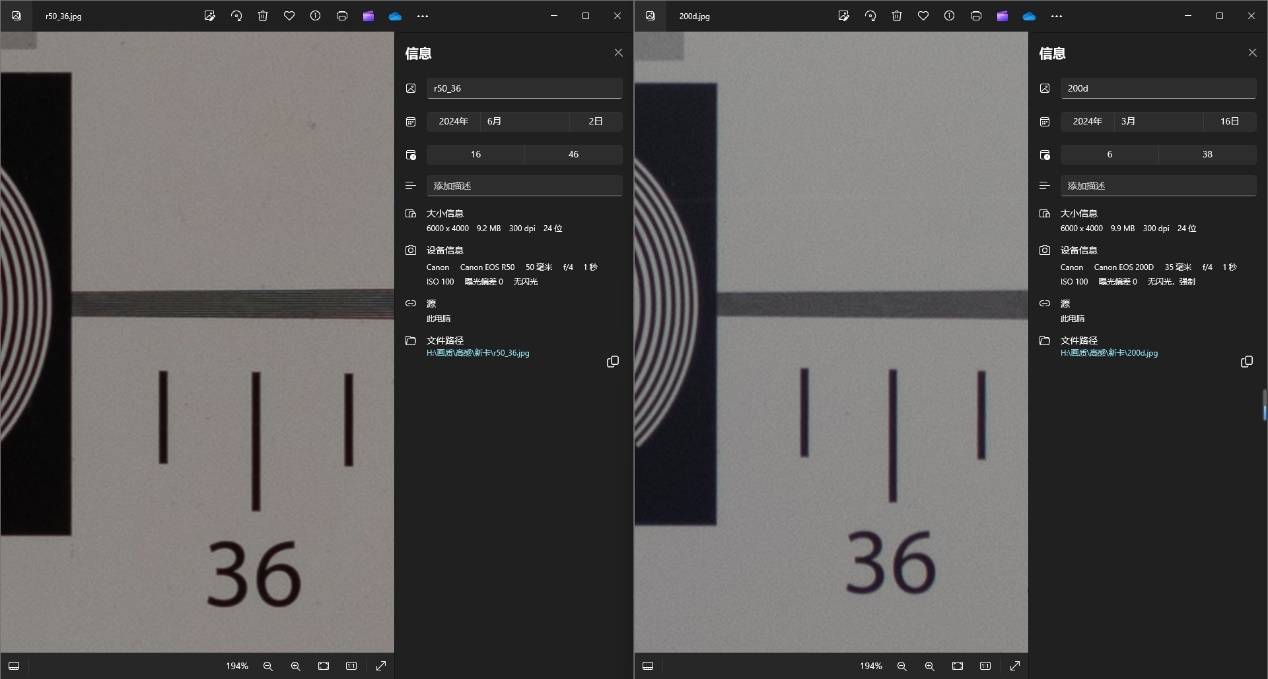1268x679 pixels.
Task: Open the "..." more options menu for r50_36.jpg
Action: tap(422, 16)
